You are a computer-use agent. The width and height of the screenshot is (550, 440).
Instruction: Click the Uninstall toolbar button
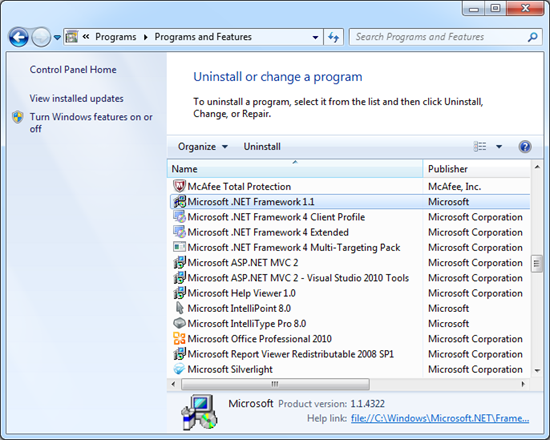[x=262, y=147]
